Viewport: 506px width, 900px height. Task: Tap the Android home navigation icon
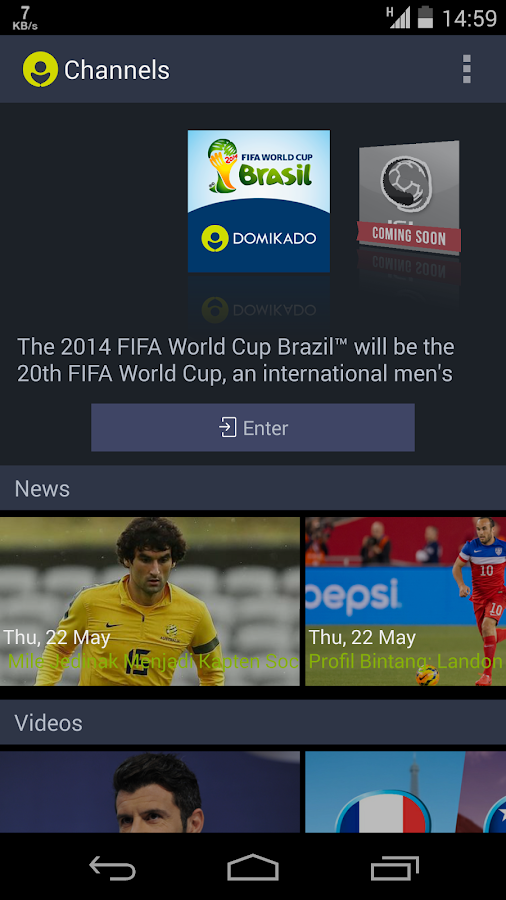coord(253,867)
